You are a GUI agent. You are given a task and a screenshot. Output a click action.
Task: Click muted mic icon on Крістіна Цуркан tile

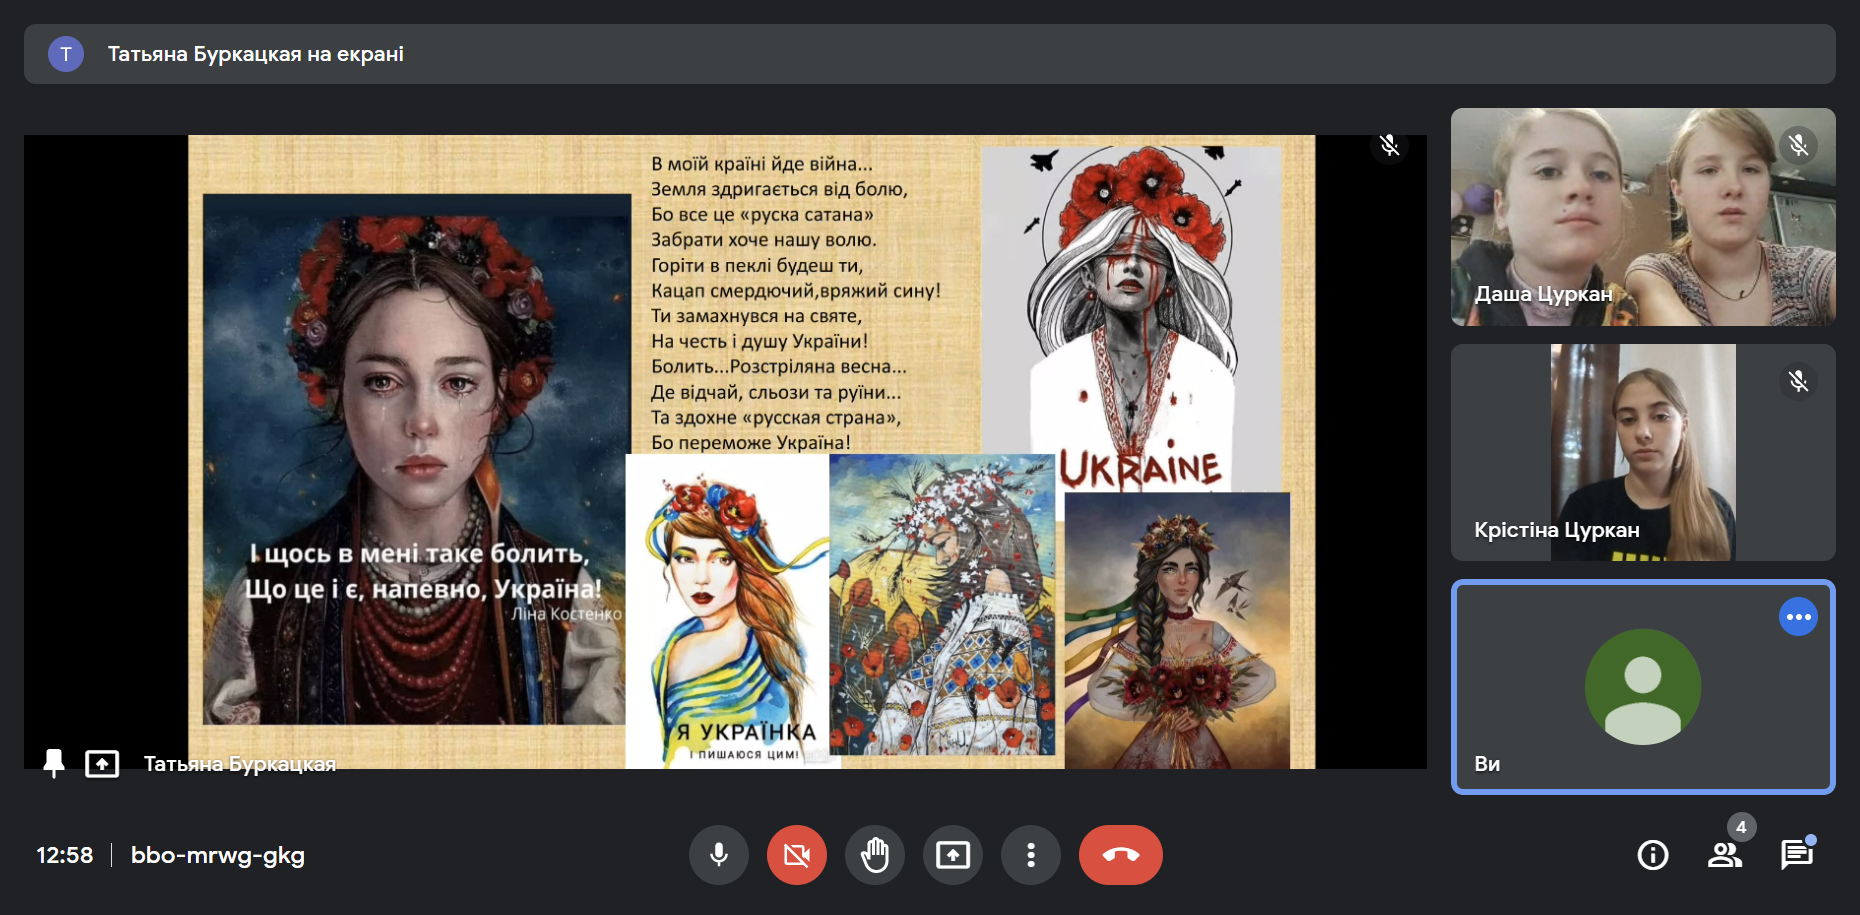click(x=1798, y=381)
